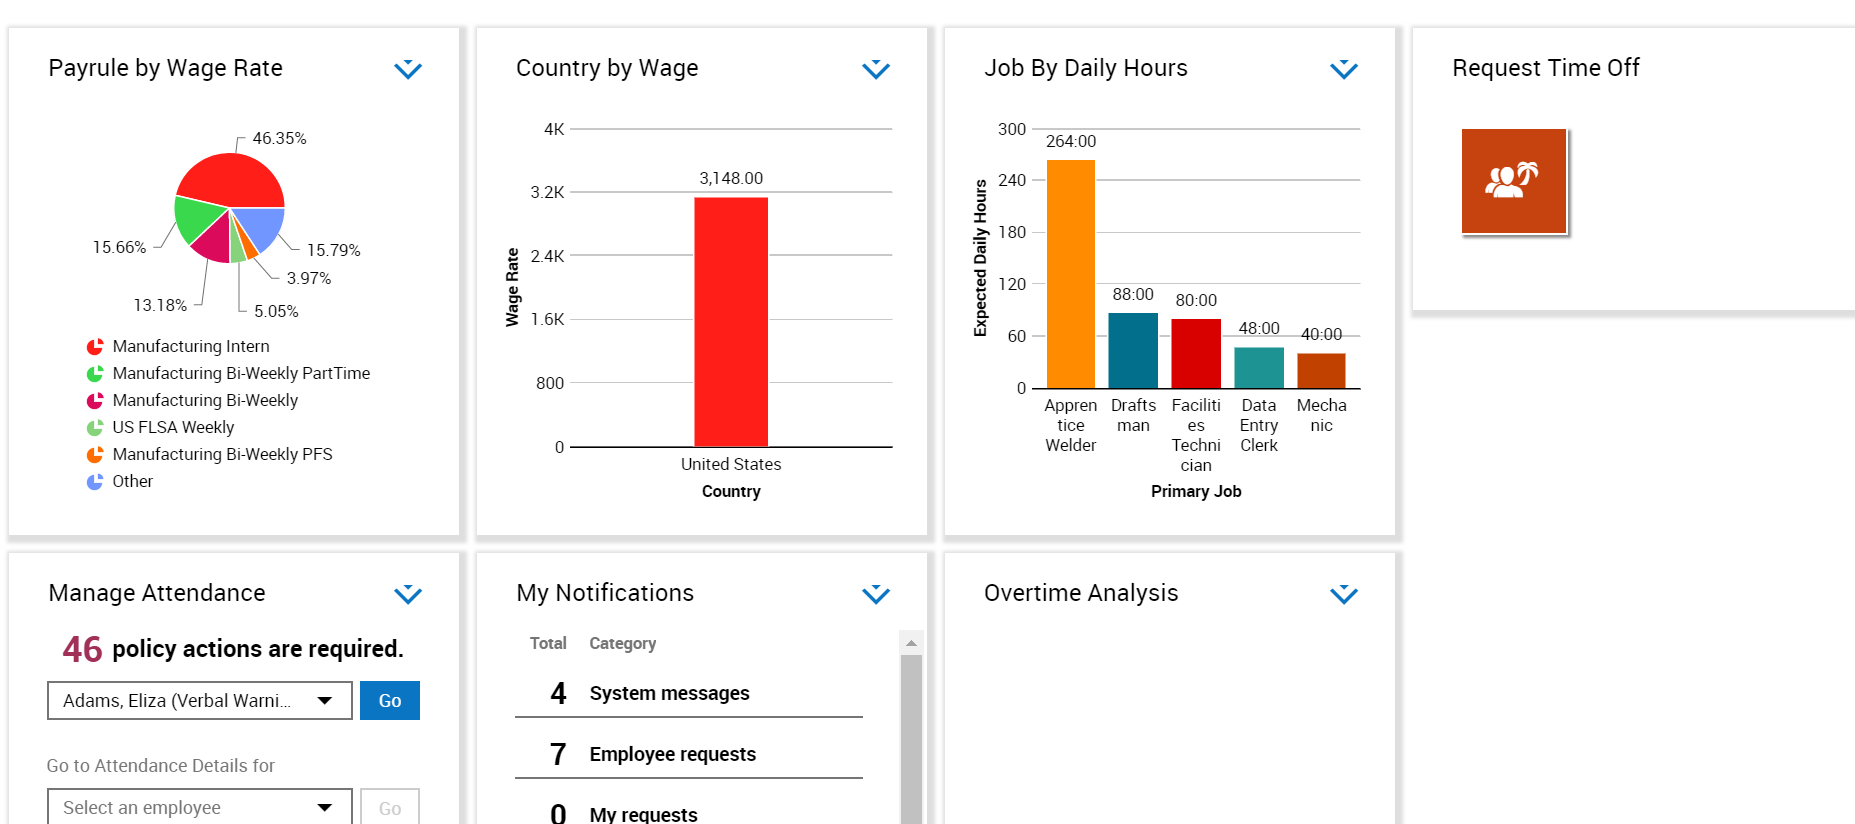Click the Manufacturing Bi-Weekly PartTime legend icon
The image size is (1855, 824).
pos(95,374)
